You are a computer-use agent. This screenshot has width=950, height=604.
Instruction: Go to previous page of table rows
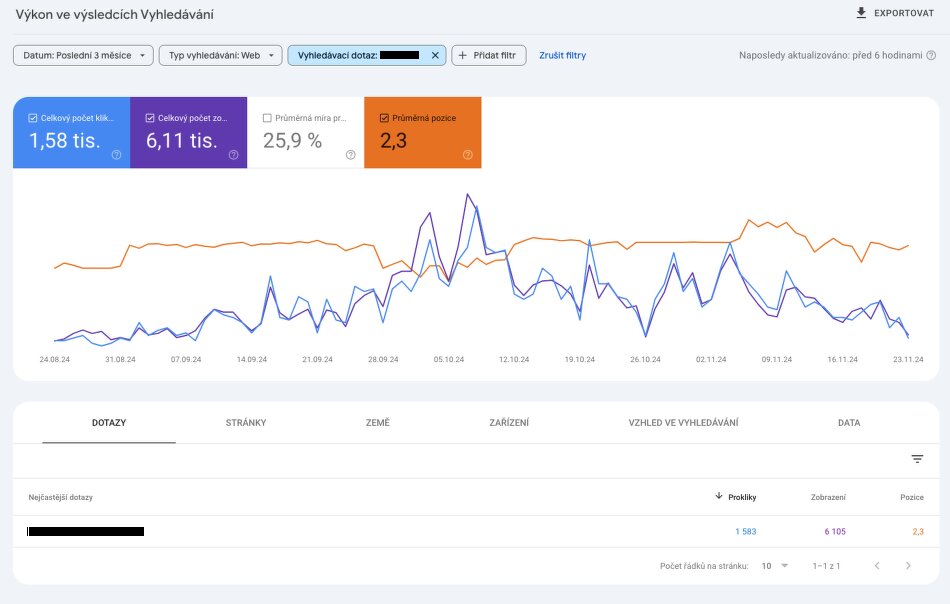[x=877, y=566]
